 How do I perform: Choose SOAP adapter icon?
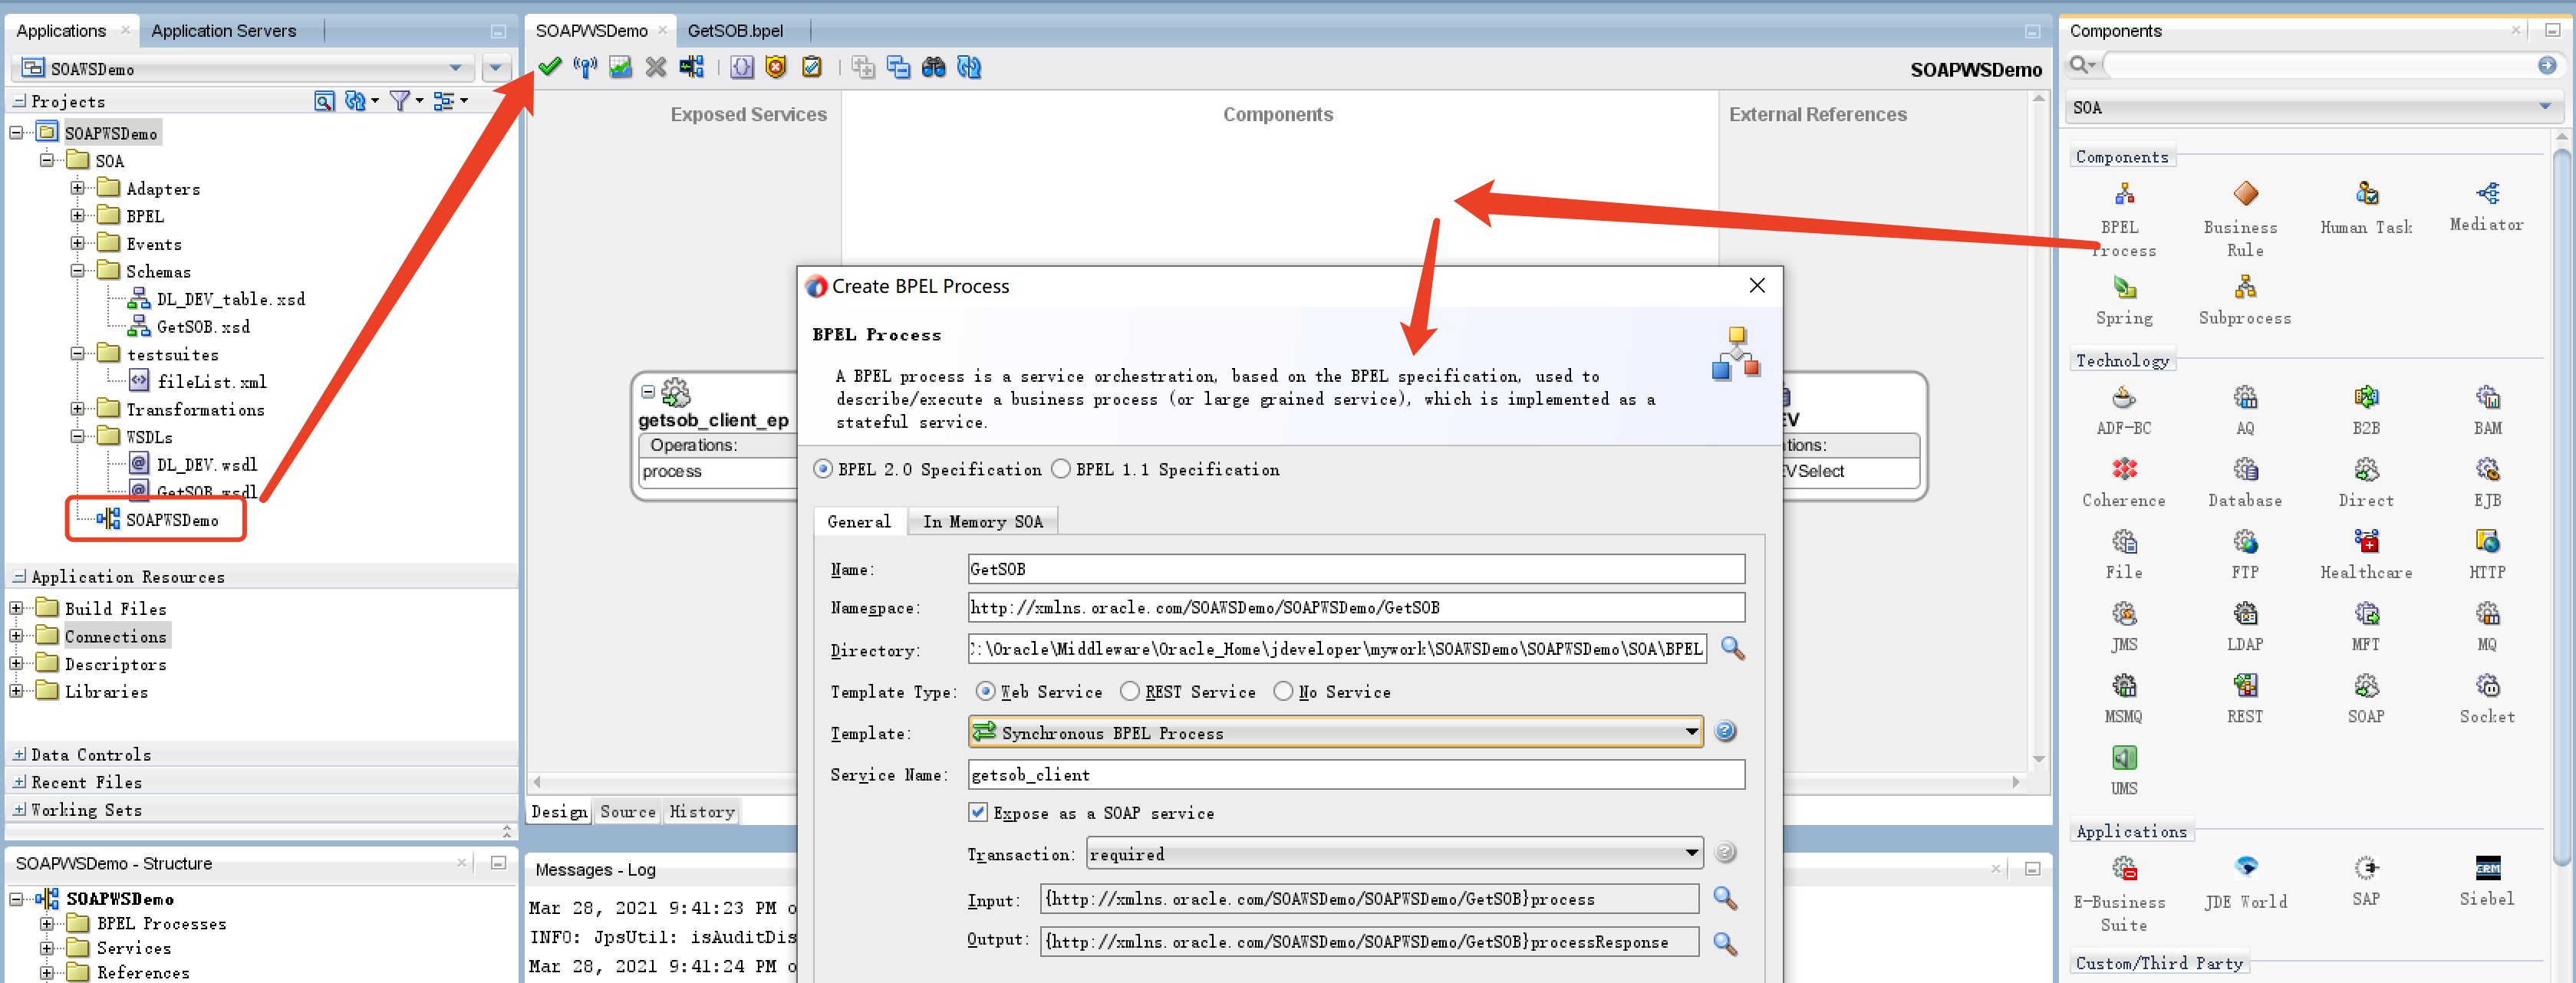click(x=2366, y=686)
